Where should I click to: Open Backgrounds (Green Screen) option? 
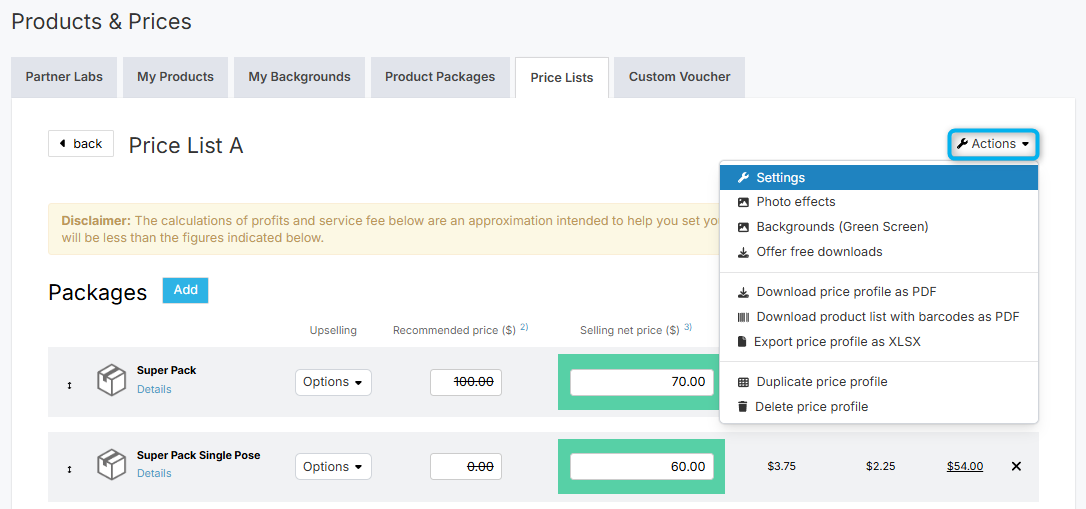879,227
